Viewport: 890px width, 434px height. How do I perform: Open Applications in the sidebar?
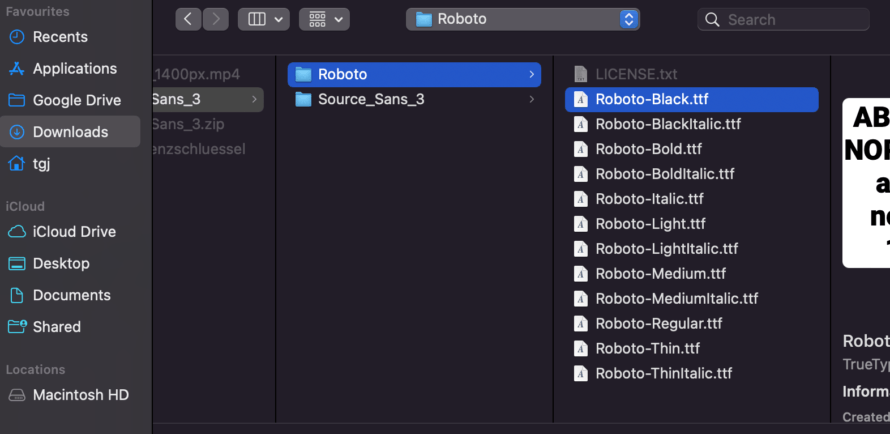coord(74,69)
